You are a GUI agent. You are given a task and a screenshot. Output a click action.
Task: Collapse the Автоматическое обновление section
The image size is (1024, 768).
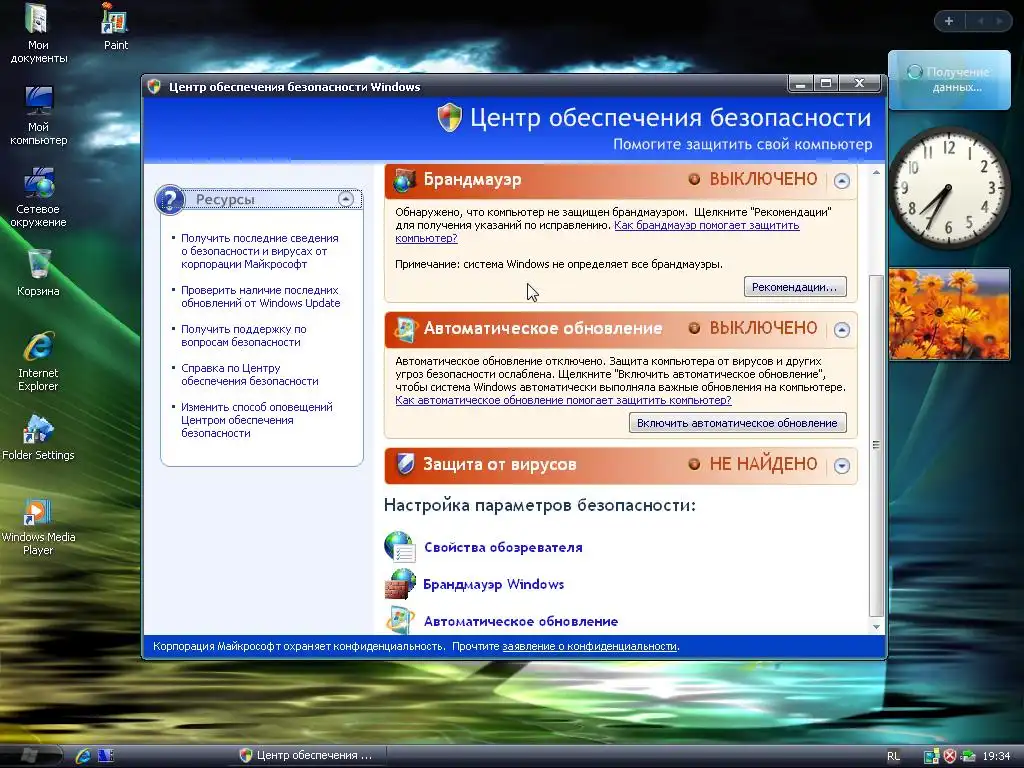click(x=842, y=330)
